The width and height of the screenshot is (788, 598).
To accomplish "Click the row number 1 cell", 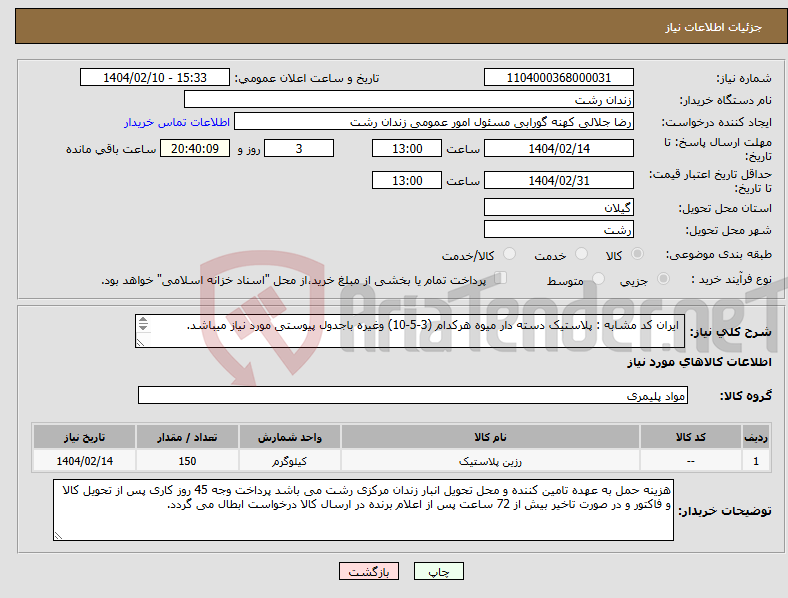I will tap(756, 461).
